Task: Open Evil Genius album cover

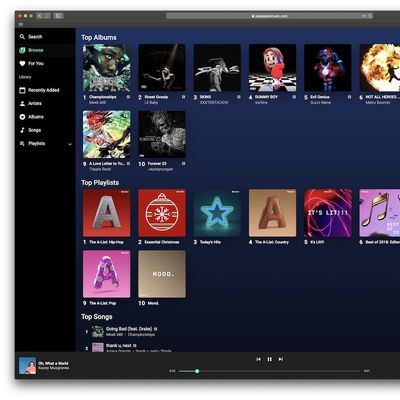Action: [328, 68]
